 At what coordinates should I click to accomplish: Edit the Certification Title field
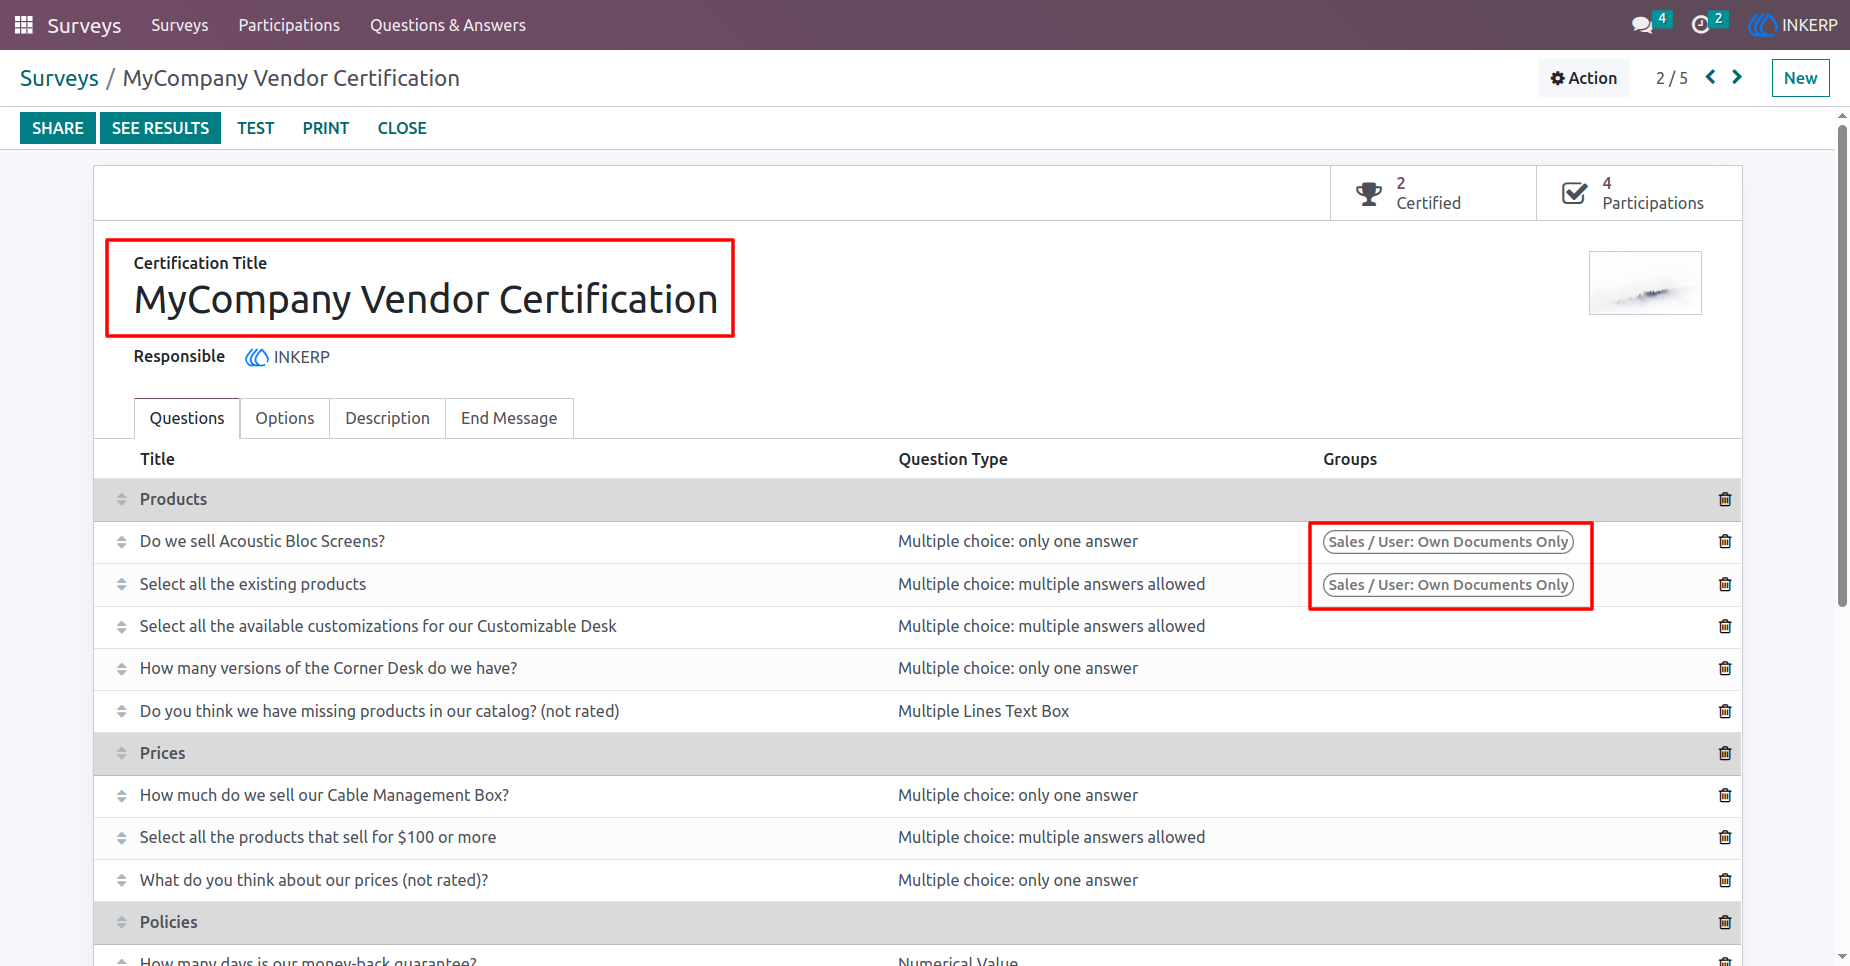[x=426, y=299]
